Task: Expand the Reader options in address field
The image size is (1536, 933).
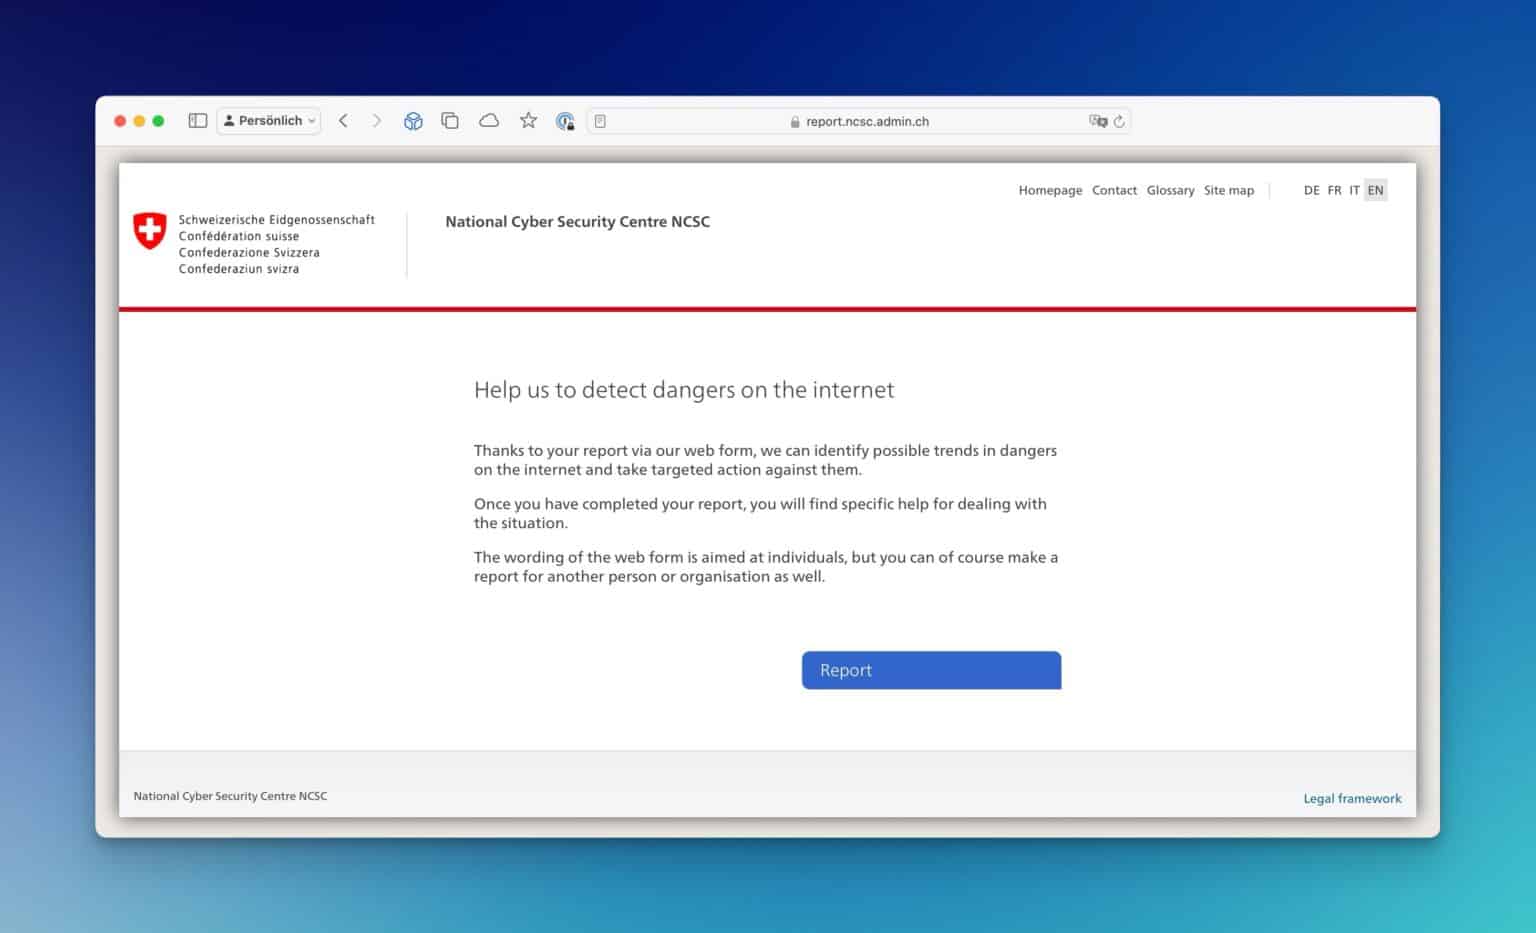Action: pos(600,120)
